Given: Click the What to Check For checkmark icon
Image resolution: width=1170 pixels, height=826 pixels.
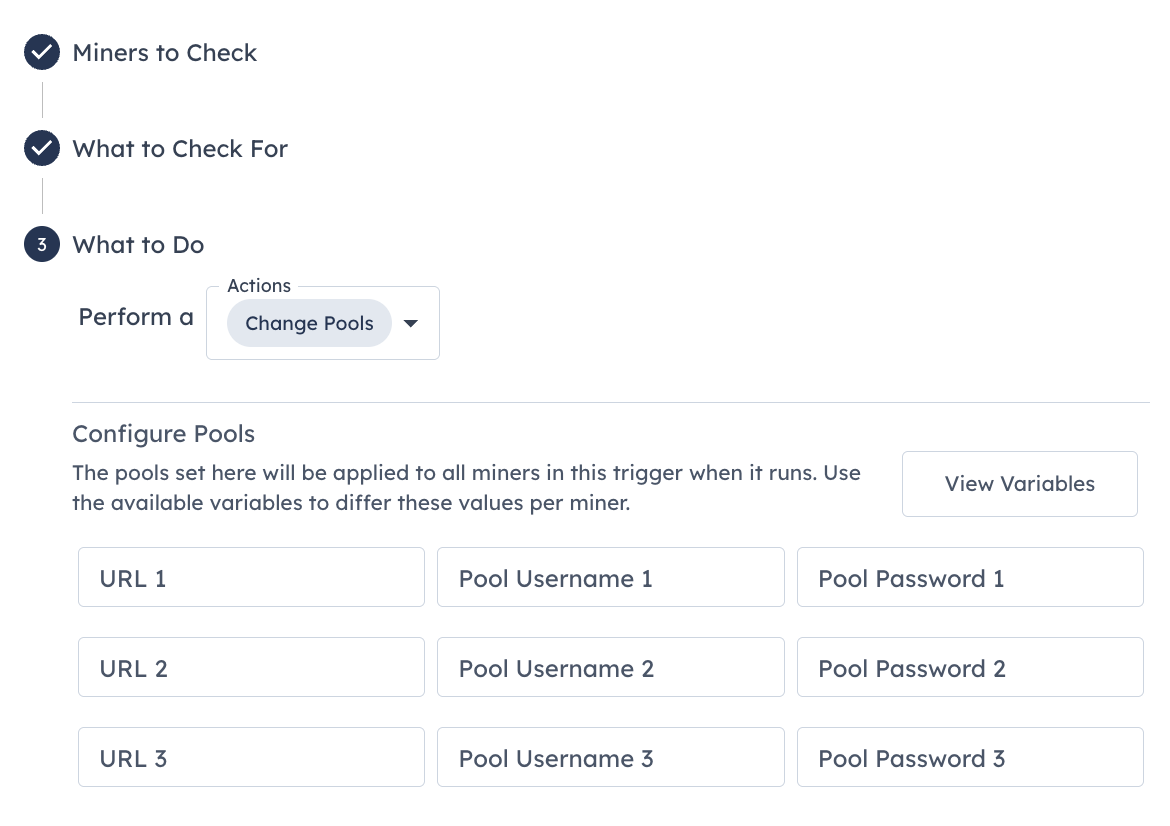Looking at the screenshot, I should (x=42, y=148).
